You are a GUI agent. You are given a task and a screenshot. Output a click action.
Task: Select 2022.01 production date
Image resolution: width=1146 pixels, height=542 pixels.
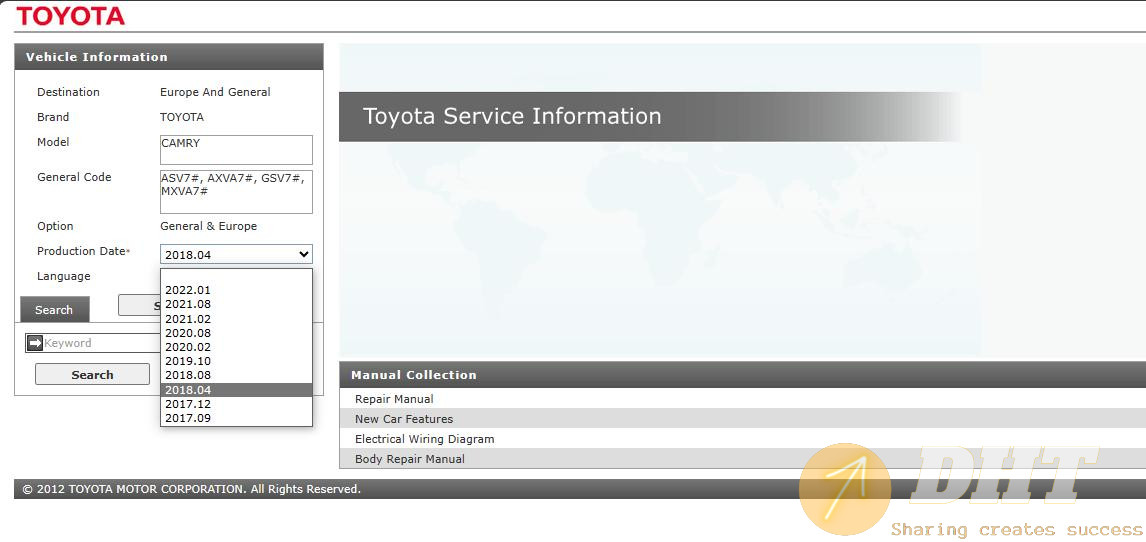click(x=236, y=290)
